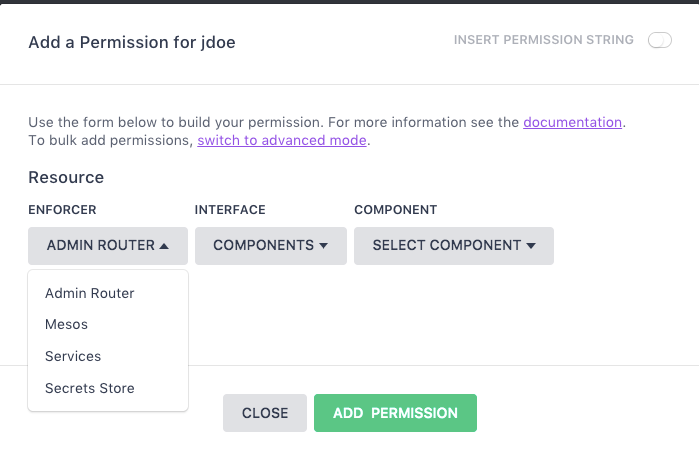The height and width of the screenshot is (454, 699).
Task: Click the up caret on Admin Router
Action: point(164,245)
